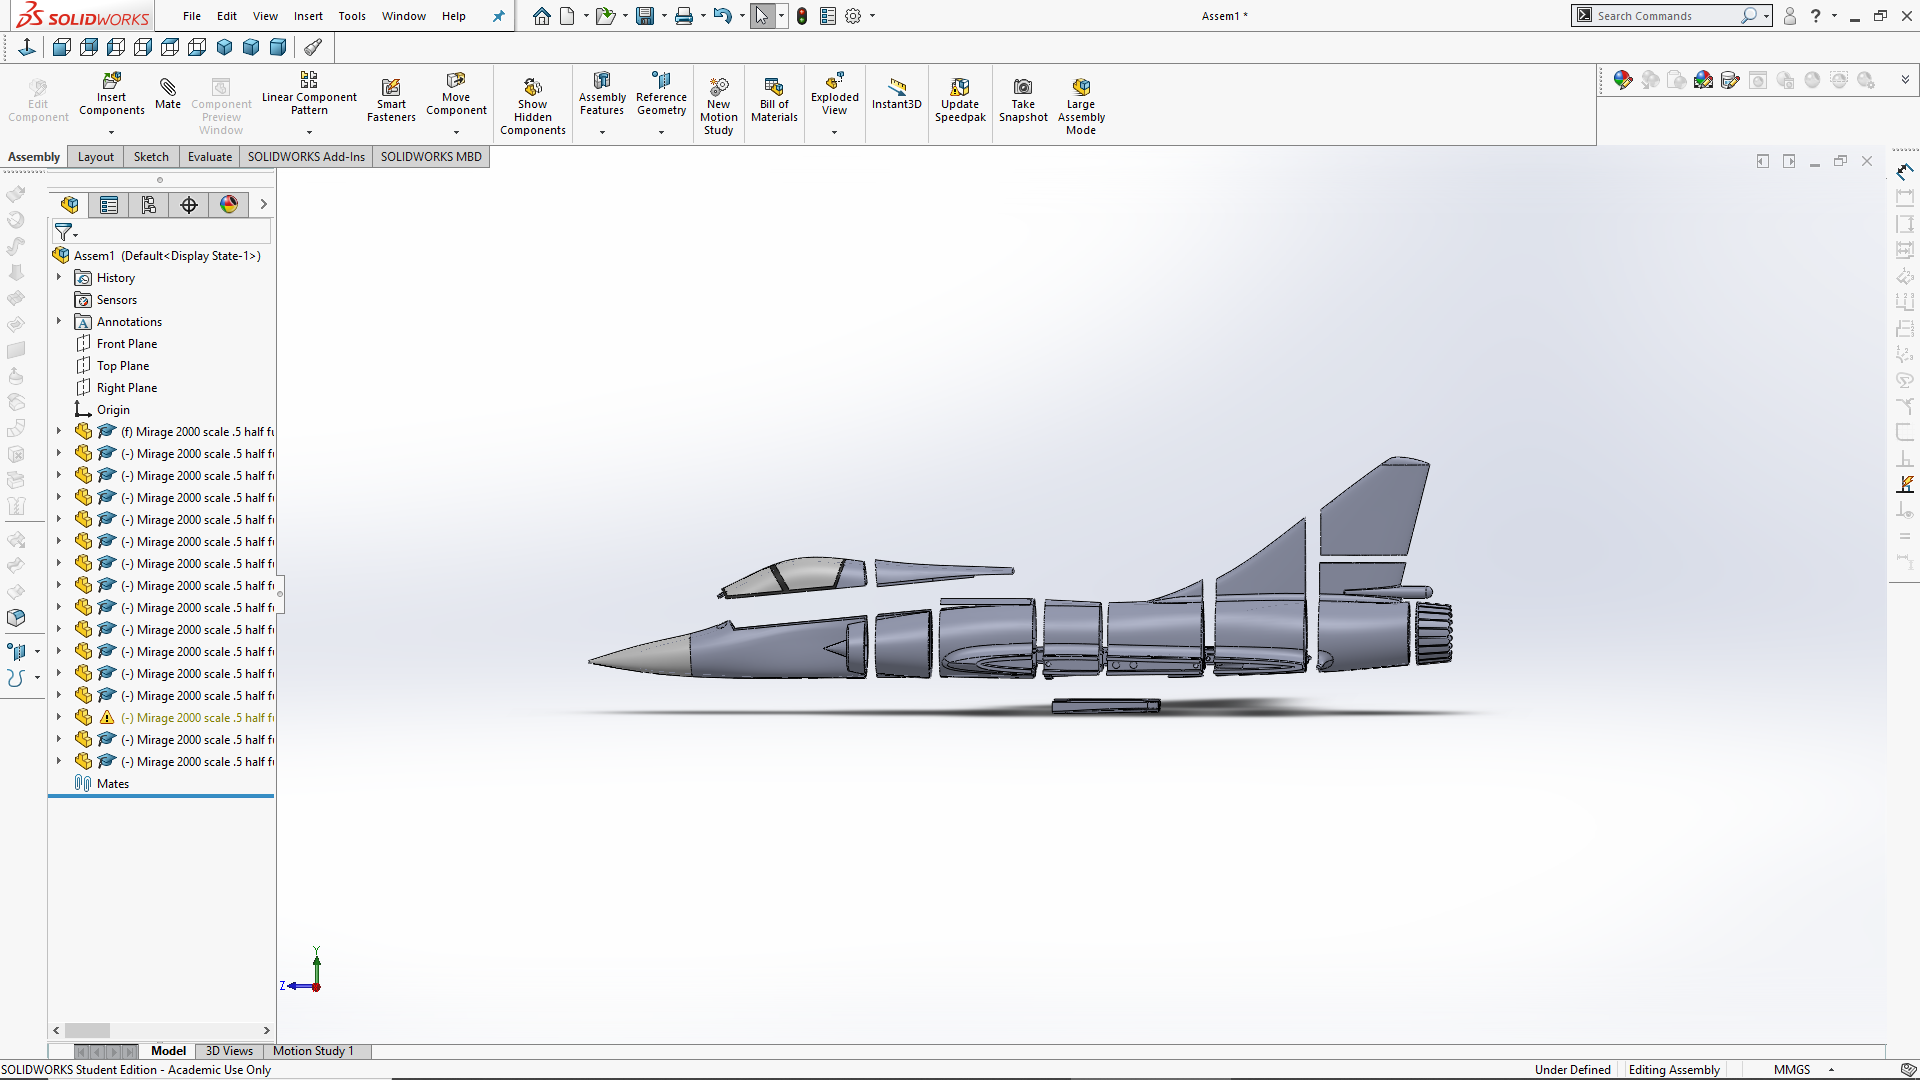The image size is (1920, 1080).
Task: Open PropertyManager tab icon
Action: [x=109, y=205]
